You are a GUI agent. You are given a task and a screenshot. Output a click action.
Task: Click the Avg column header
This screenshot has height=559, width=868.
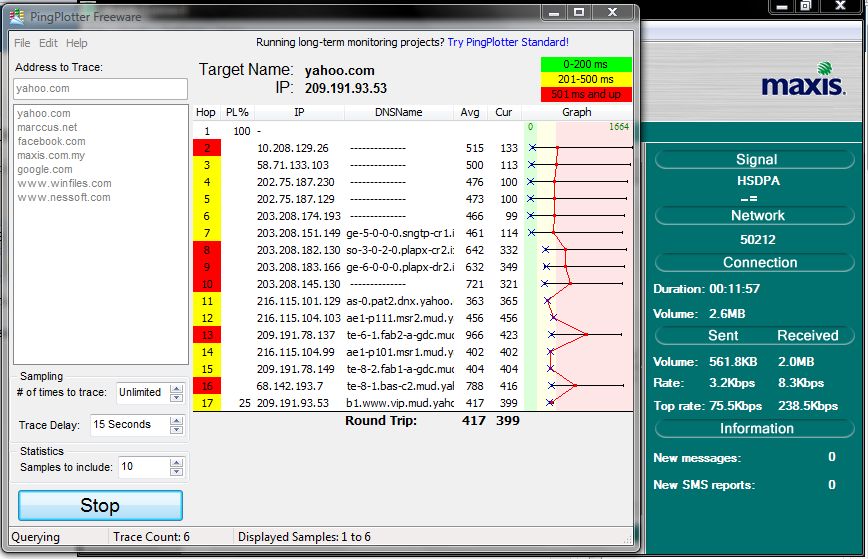(x=470, y=112)
